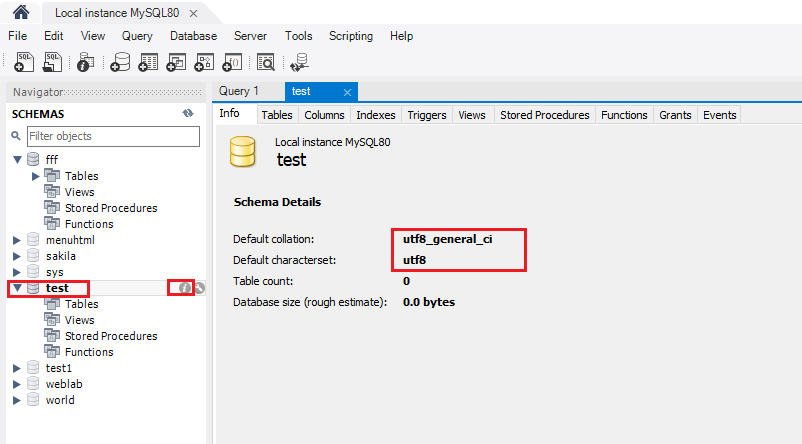The height and width of the screenshot is (444, 802).
Task: Switch to the Events tab
Action: [x=720, y=115]
